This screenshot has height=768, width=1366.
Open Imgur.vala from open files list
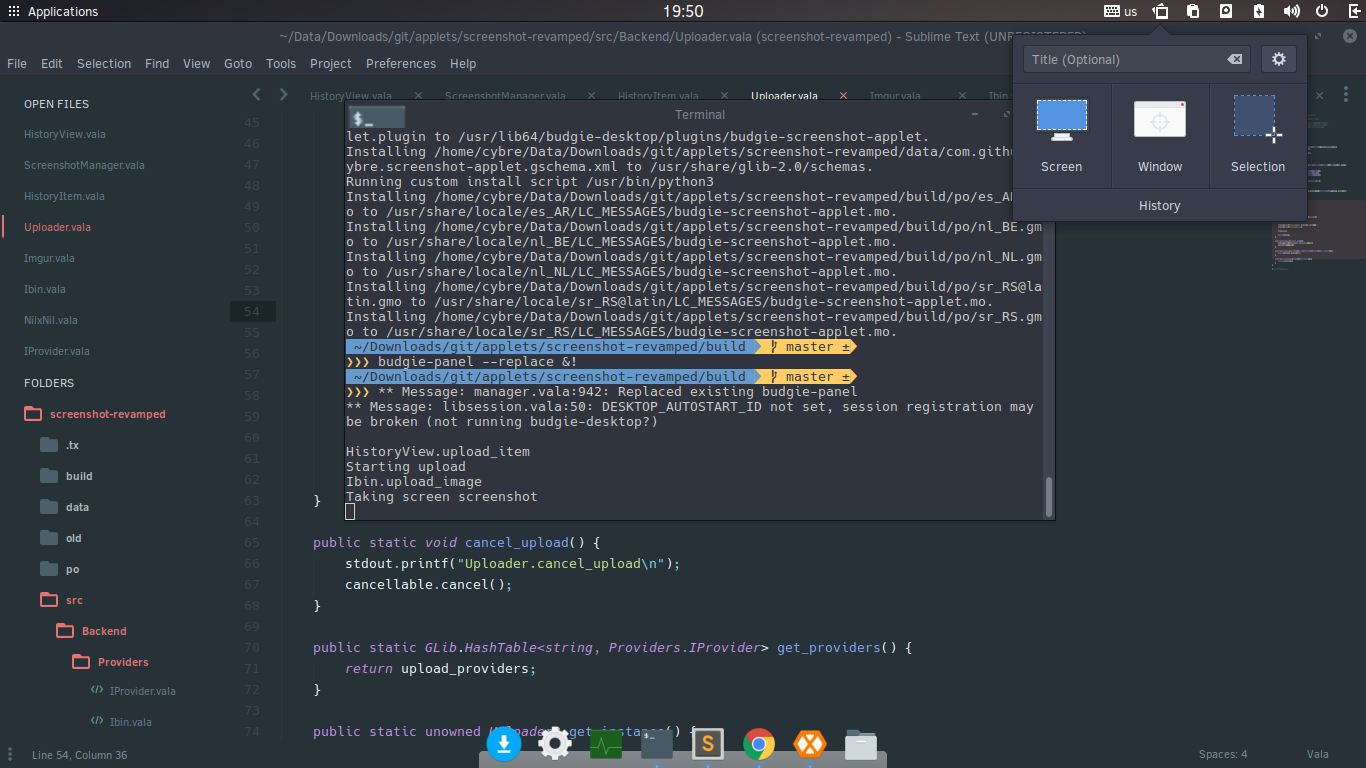point(49,258)
